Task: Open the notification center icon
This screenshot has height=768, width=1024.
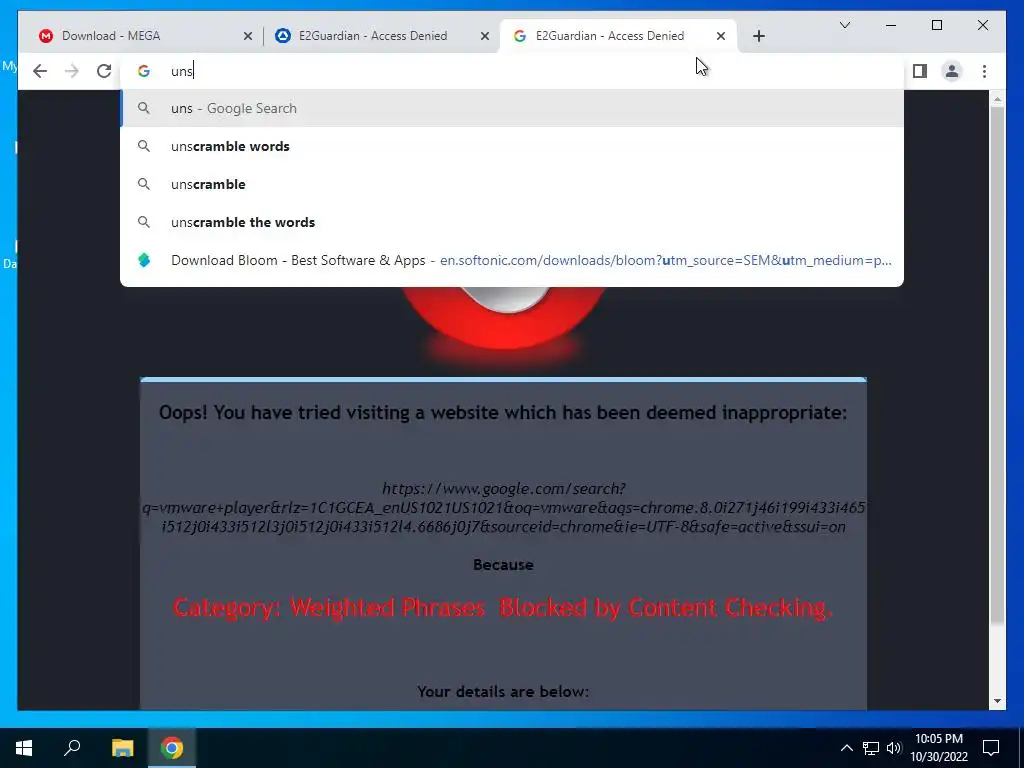Action: click(991, 748)
